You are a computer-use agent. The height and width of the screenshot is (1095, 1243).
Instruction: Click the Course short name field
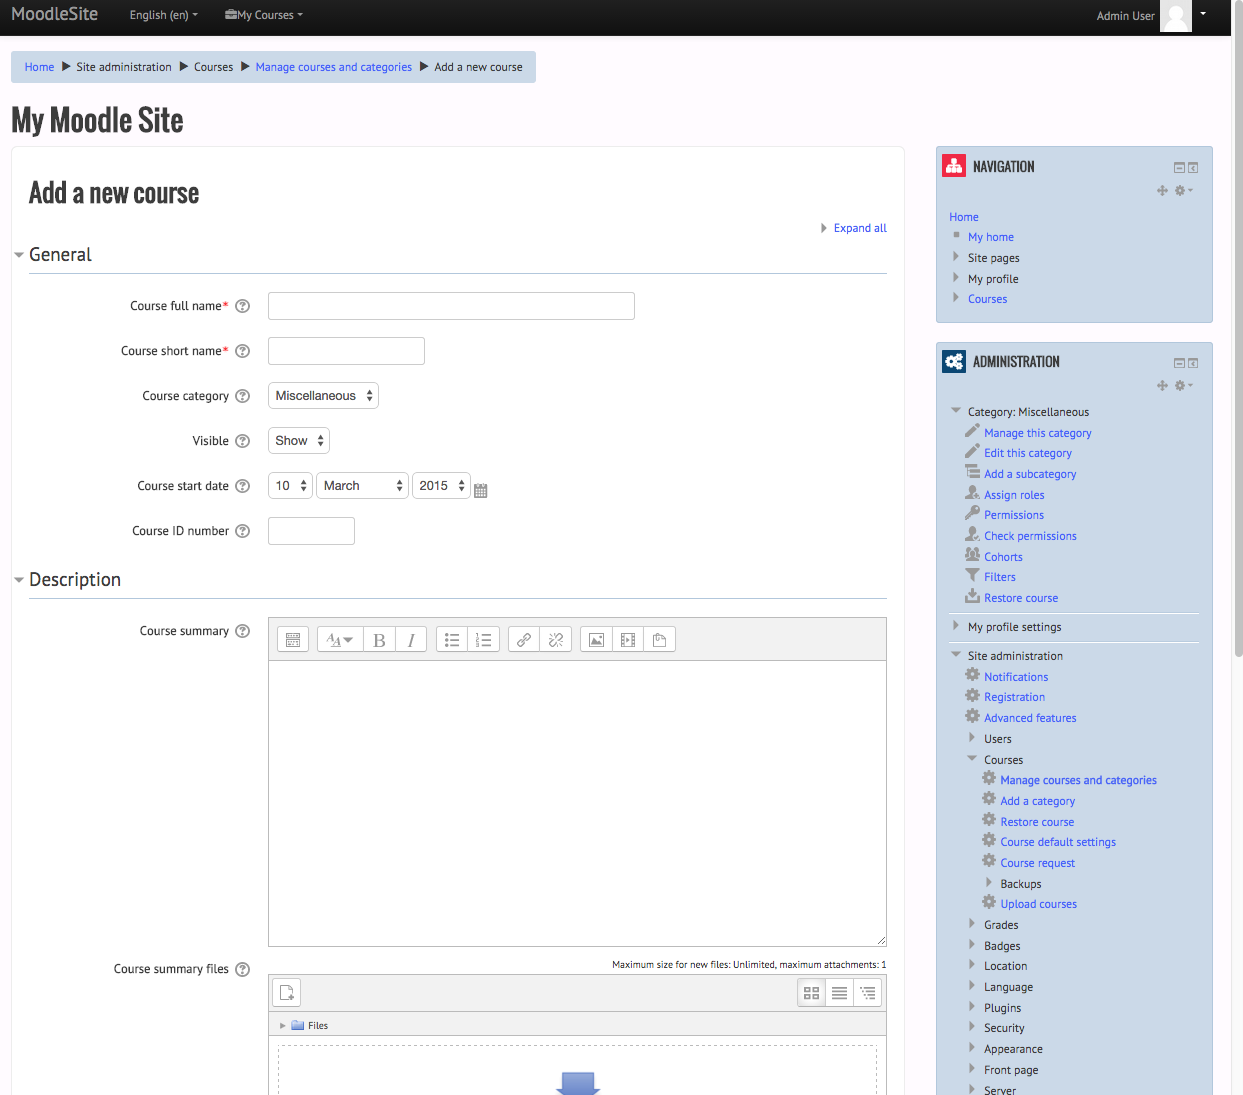pos(346,351)
